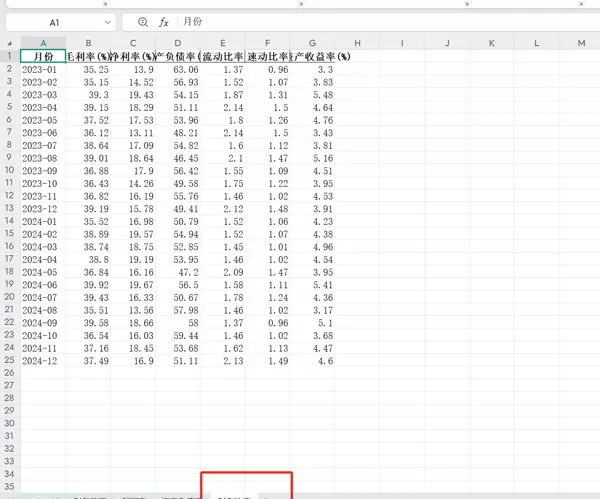Open the name box dropdown arrow
600x499 pixels.
click(107, 21)
